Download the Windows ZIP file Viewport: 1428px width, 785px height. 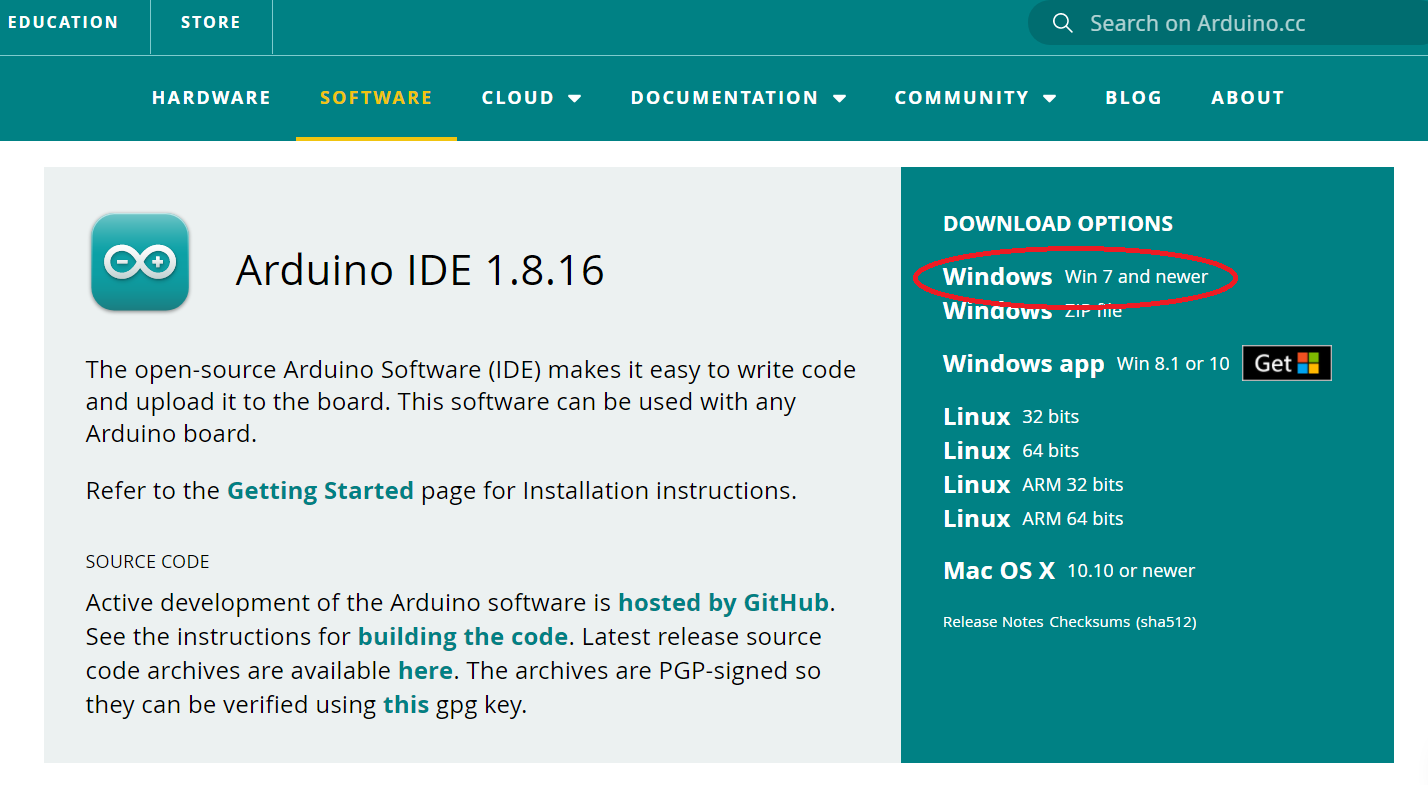click(x=1033, y=311)
